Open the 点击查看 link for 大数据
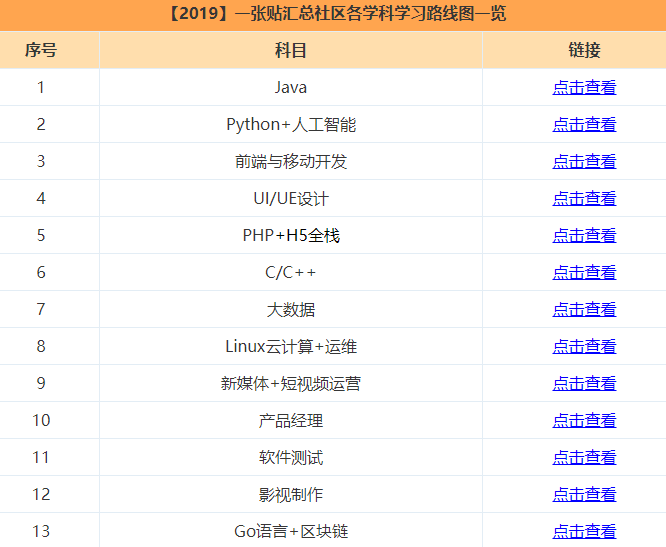Image resolution: width=666 pixels, height=547 pixels. [584, 309]
